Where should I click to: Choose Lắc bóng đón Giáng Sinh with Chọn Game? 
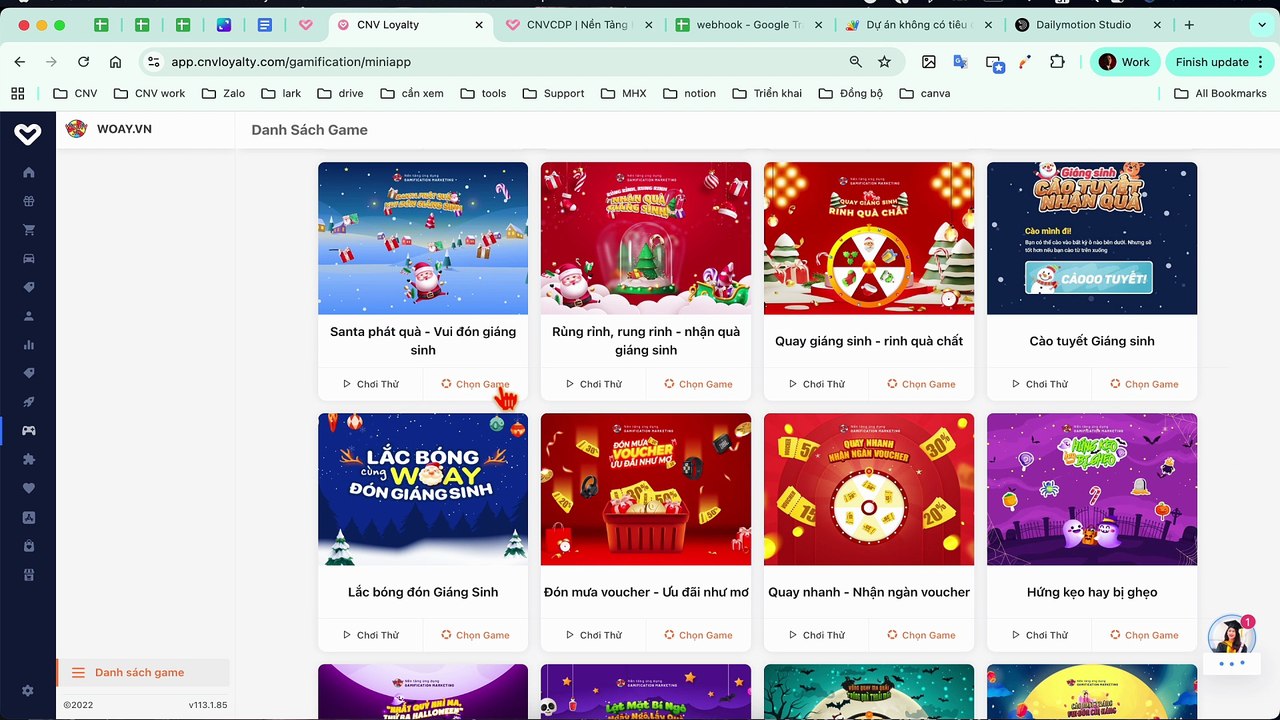coord(475,635)
